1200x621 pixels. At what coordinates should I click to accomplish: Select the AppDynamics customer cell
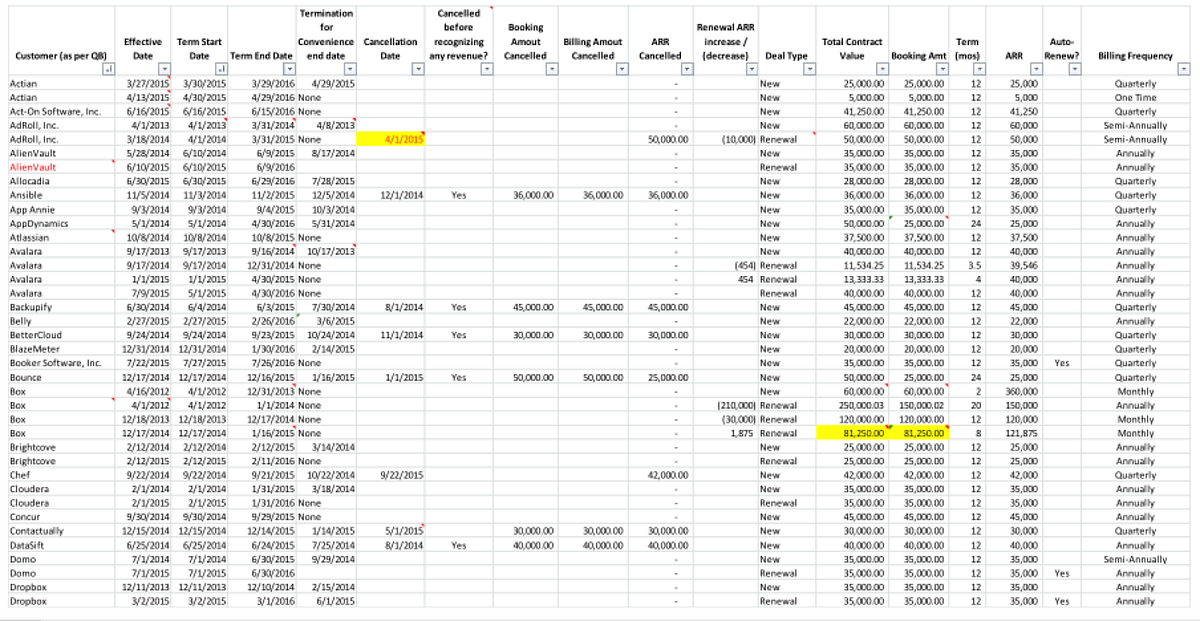(61, 224)
